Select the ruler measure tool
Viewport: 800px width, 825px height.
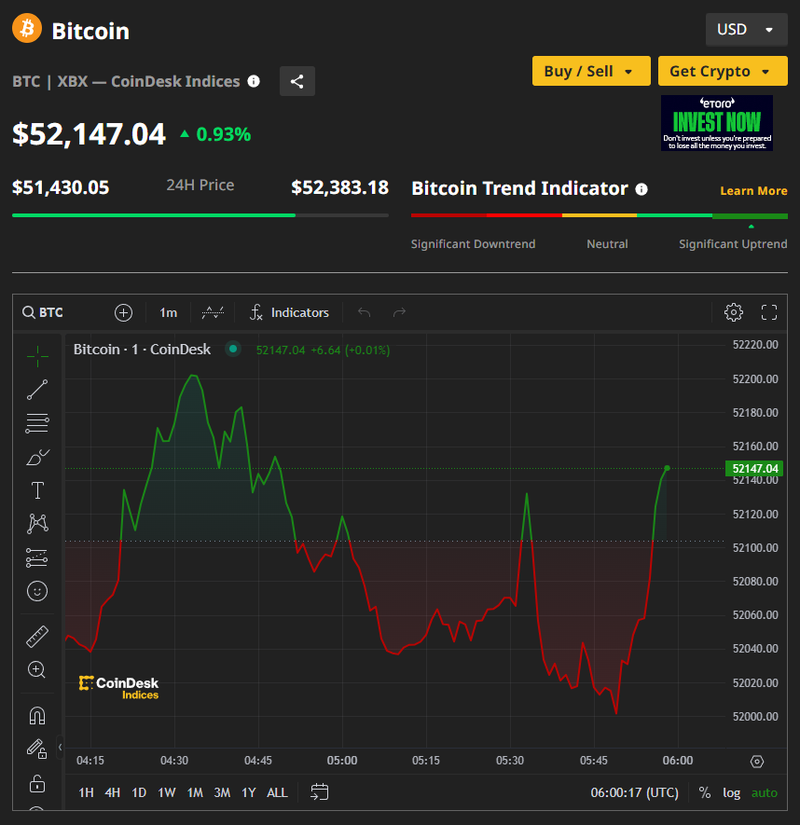37,636
